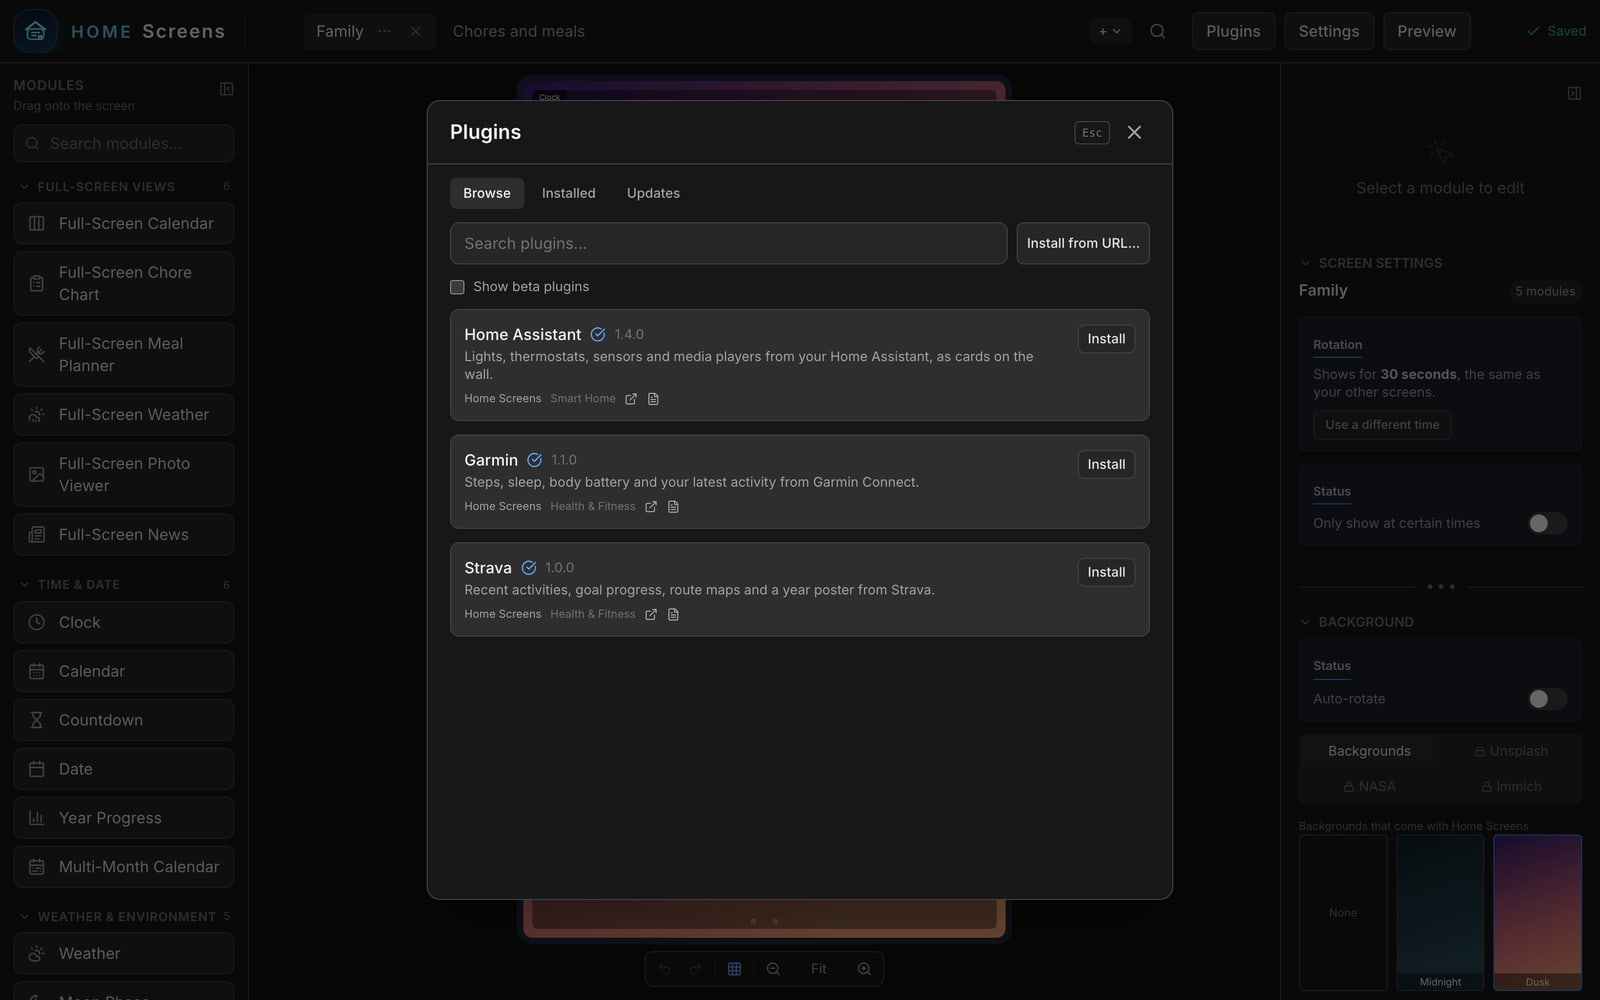
Task: Open Garmin external link icon
Action: tap(651, 507)
